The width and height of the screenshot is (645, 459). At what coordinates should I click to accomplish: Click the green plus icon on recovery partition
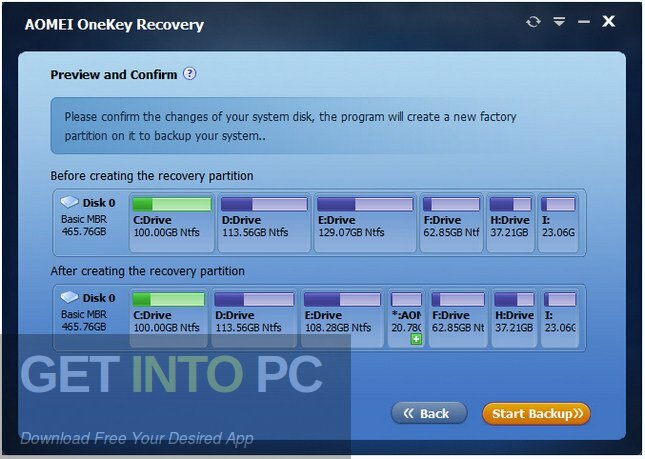click(x=416, y=339)
